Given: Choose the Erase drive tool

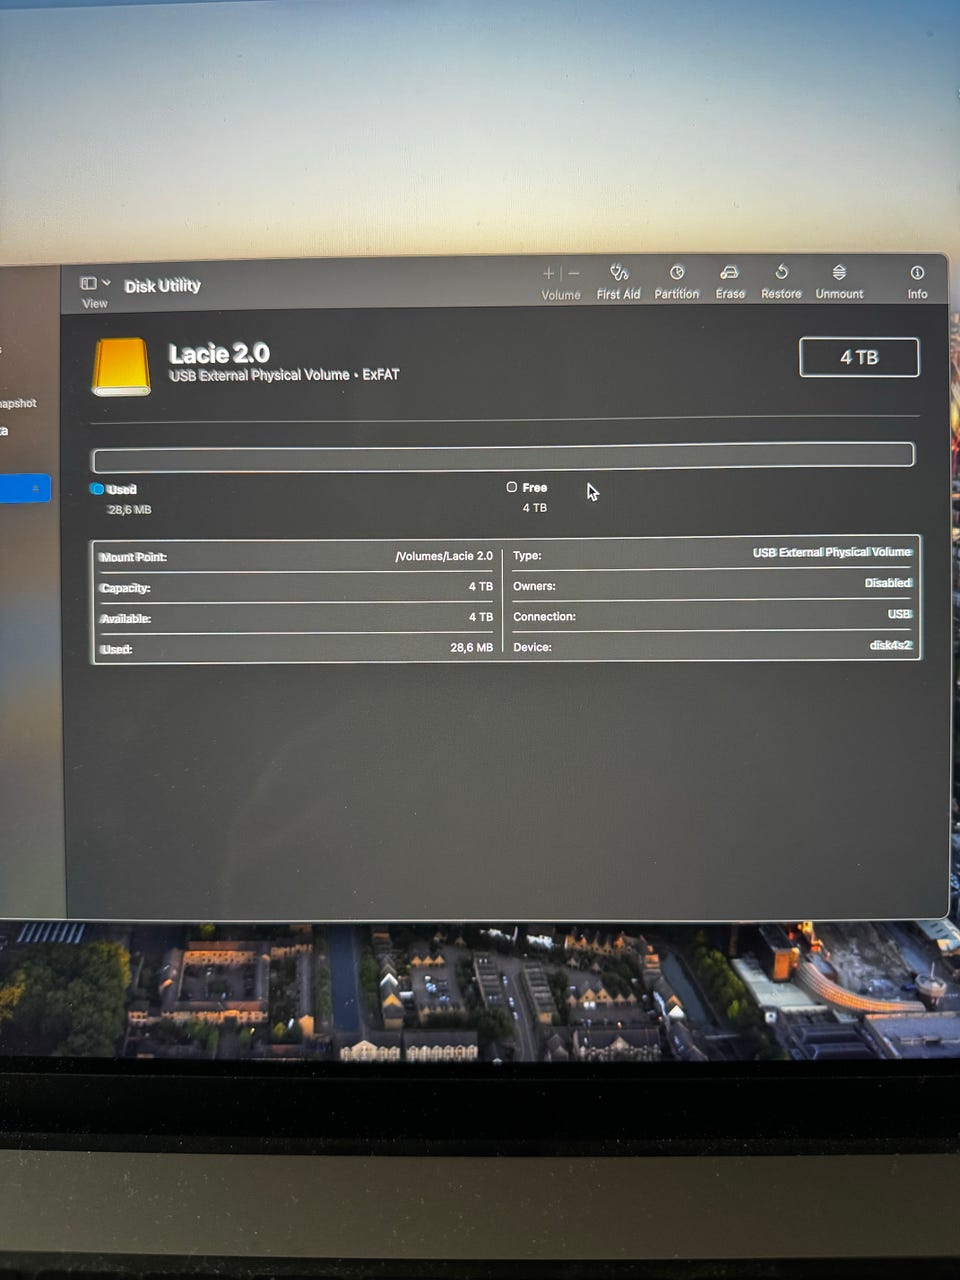Looking at the screenshot, I should (x=730, y=272).
